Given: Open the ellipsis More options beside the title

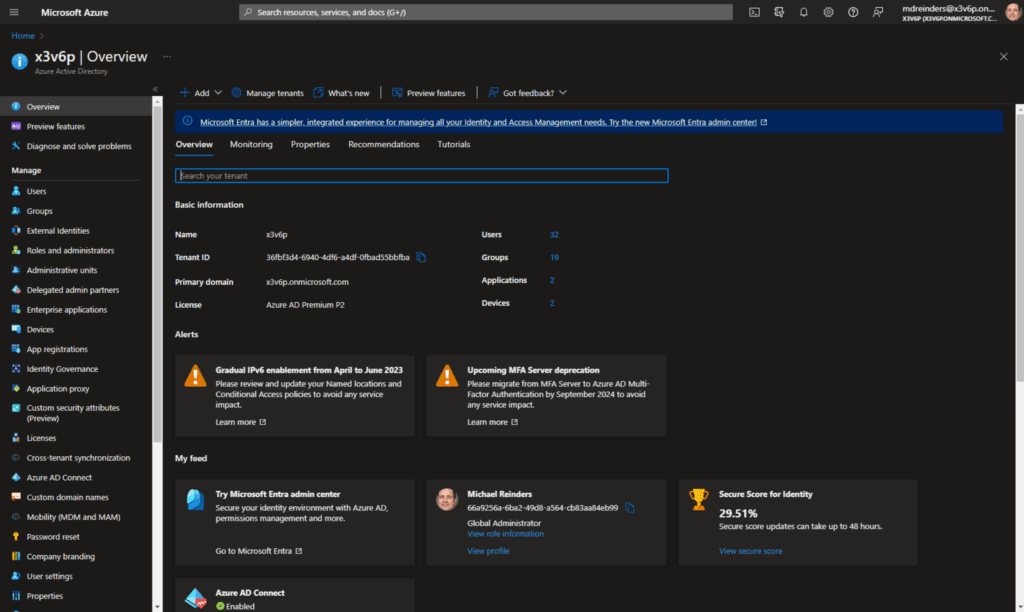Looking at the screenshot, I should click(x=167, y=57).
